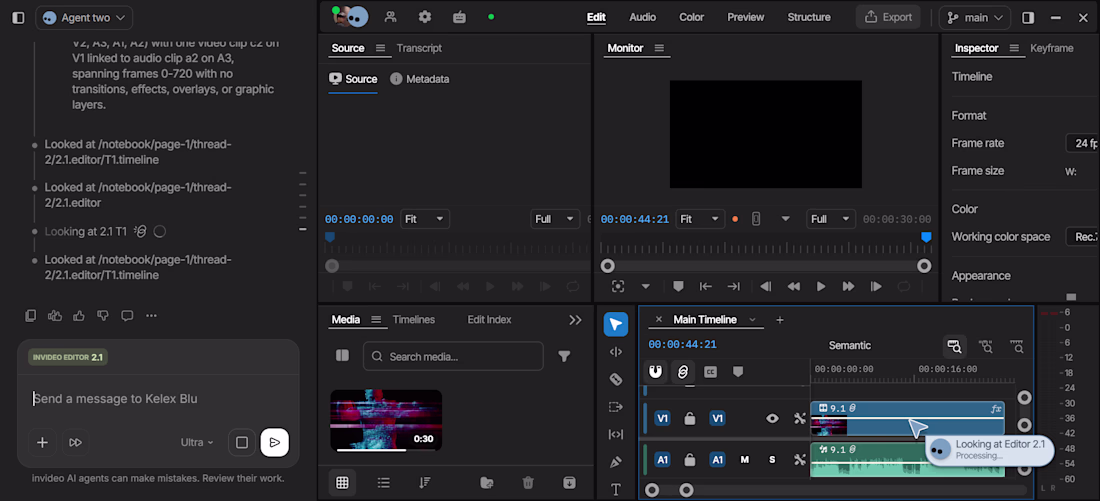
Task: Delete media with trash icon
Action: [x=528, y=482]
